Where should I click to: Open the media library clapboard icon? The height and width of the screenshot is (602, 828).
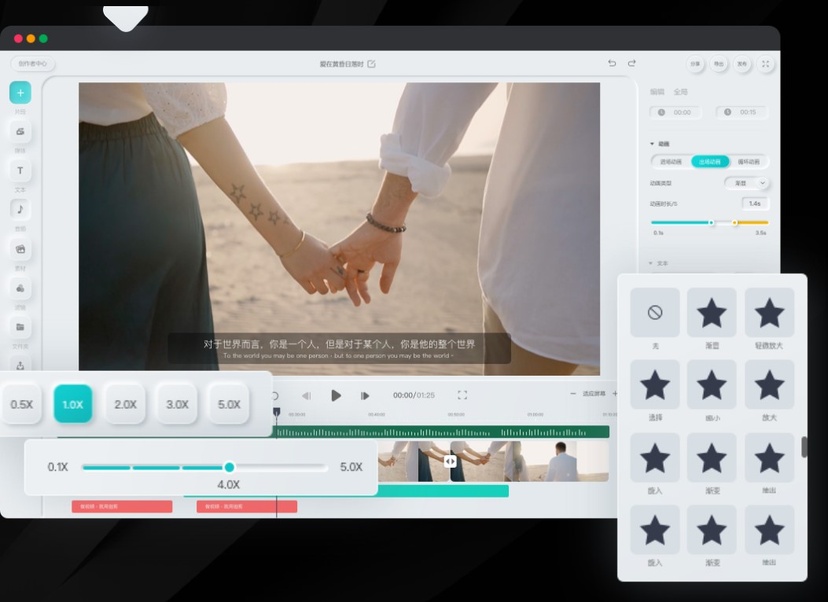20,249
